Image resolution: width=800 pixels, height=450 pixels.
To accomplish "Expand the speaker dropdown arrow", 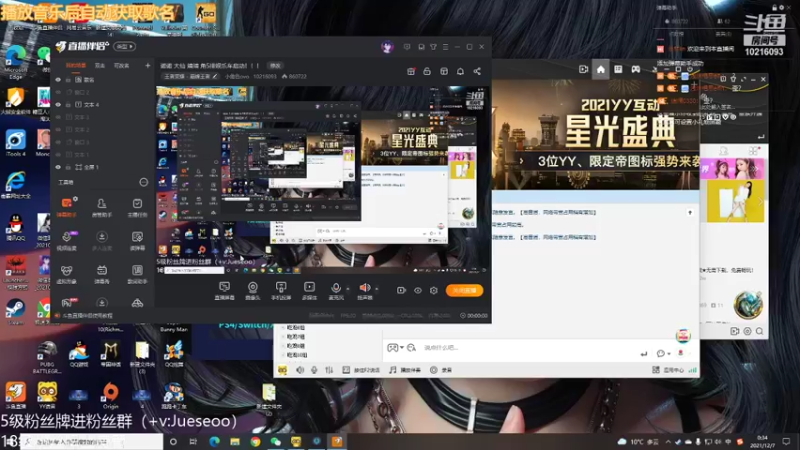I will (377, 289).
